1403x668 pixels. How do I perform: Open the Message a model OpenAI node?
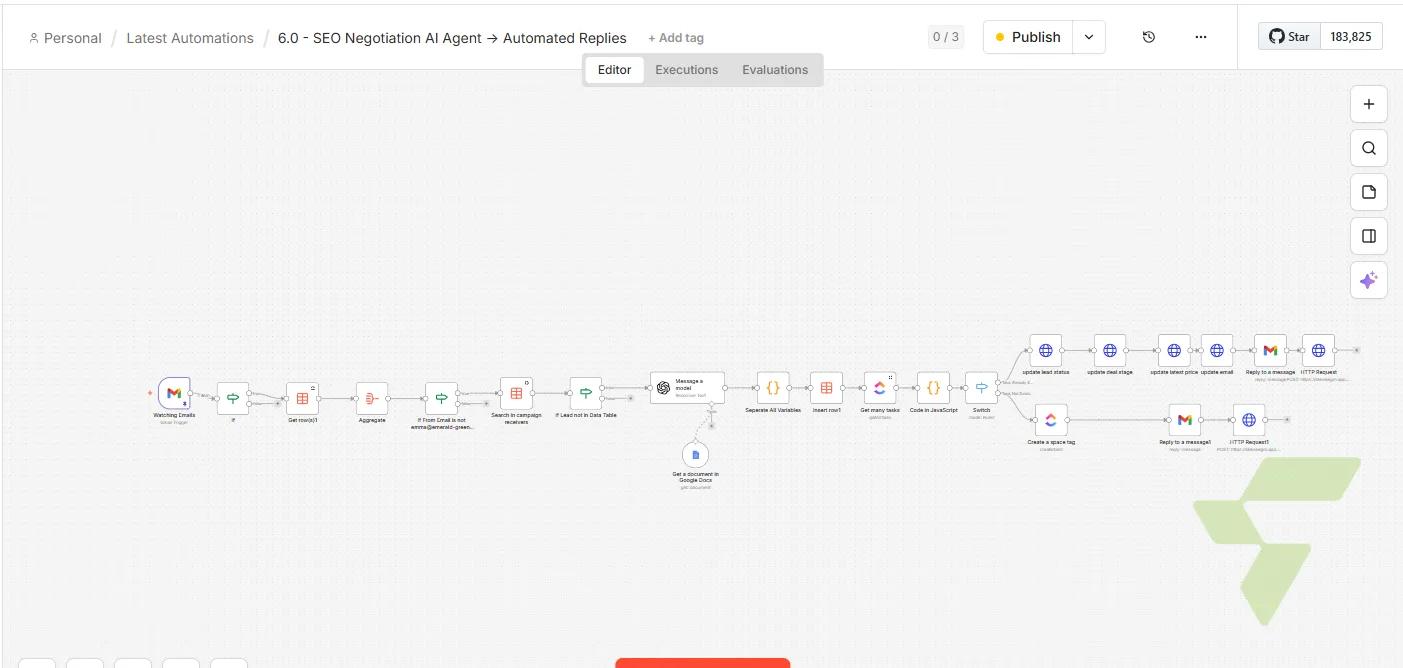point(687,387)
